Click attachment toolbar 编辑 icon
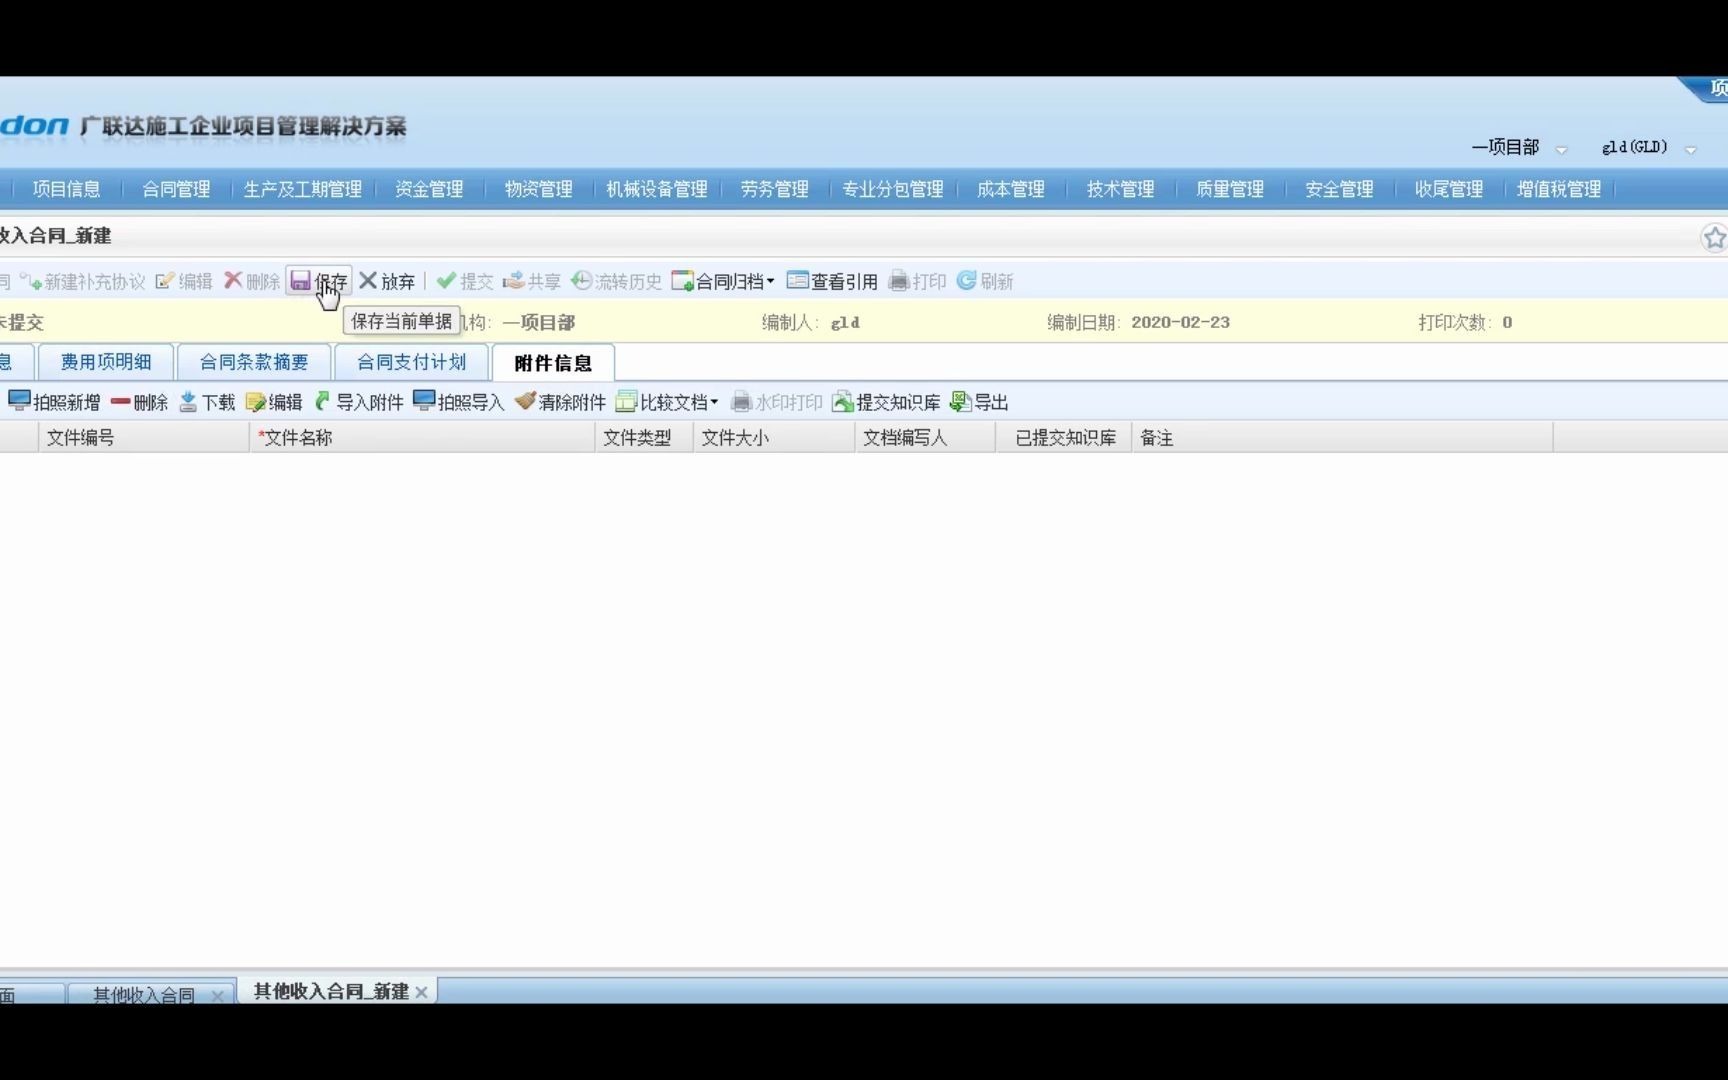Screen dimensions: 1728x1080 [x=274, y=402]
